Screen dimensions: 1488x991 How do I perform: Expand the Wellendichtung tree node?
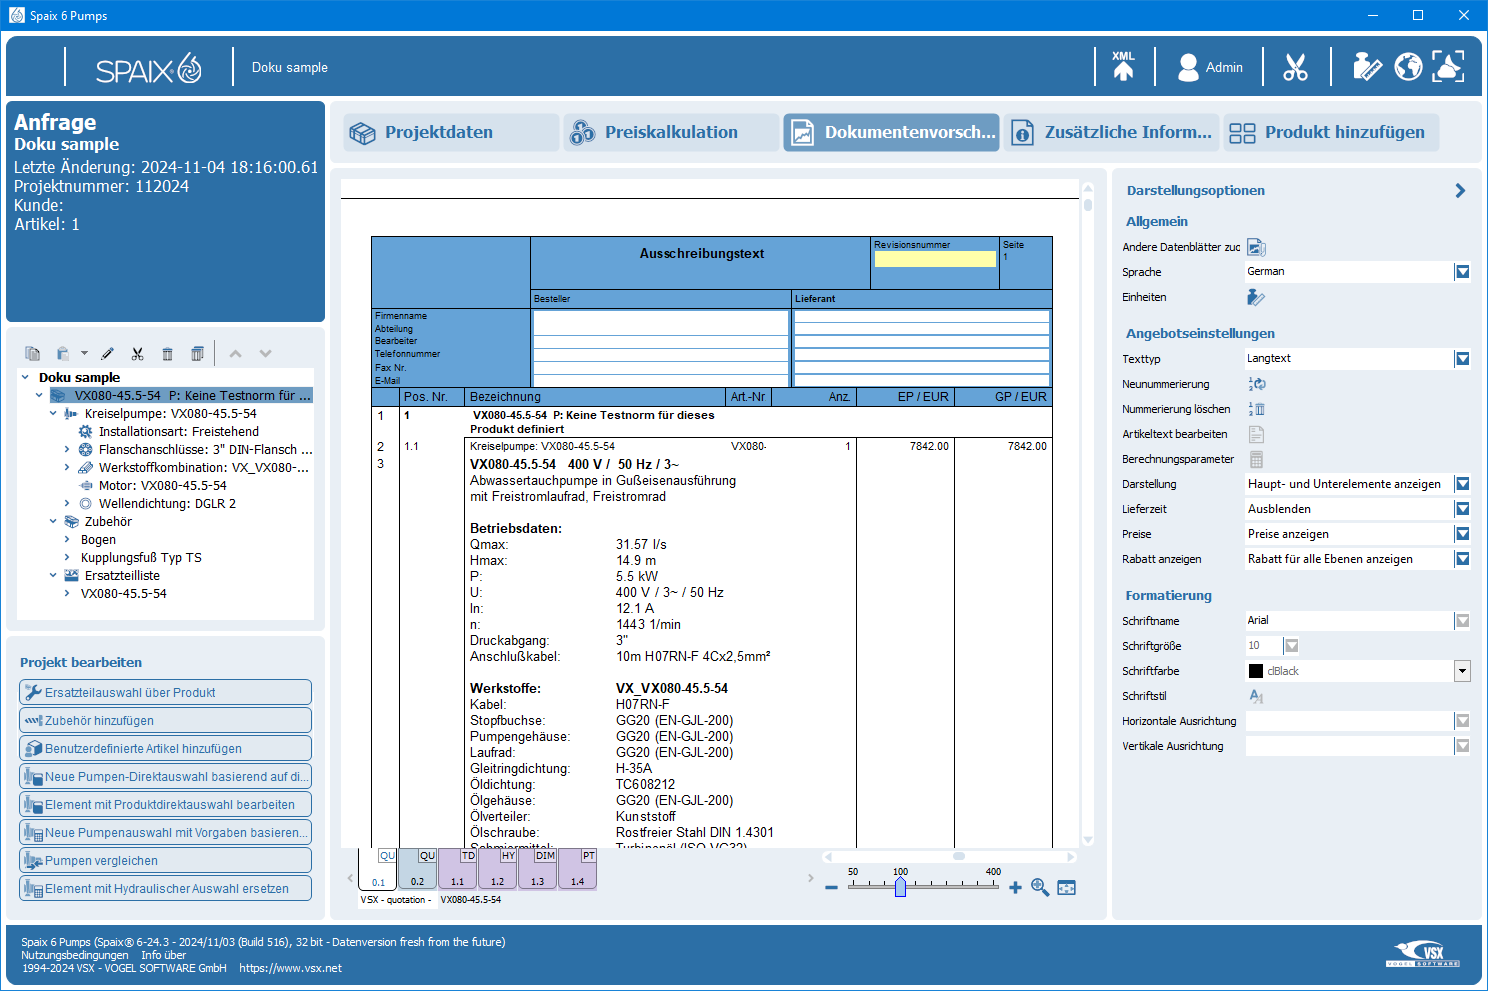[x=67, y=503]
